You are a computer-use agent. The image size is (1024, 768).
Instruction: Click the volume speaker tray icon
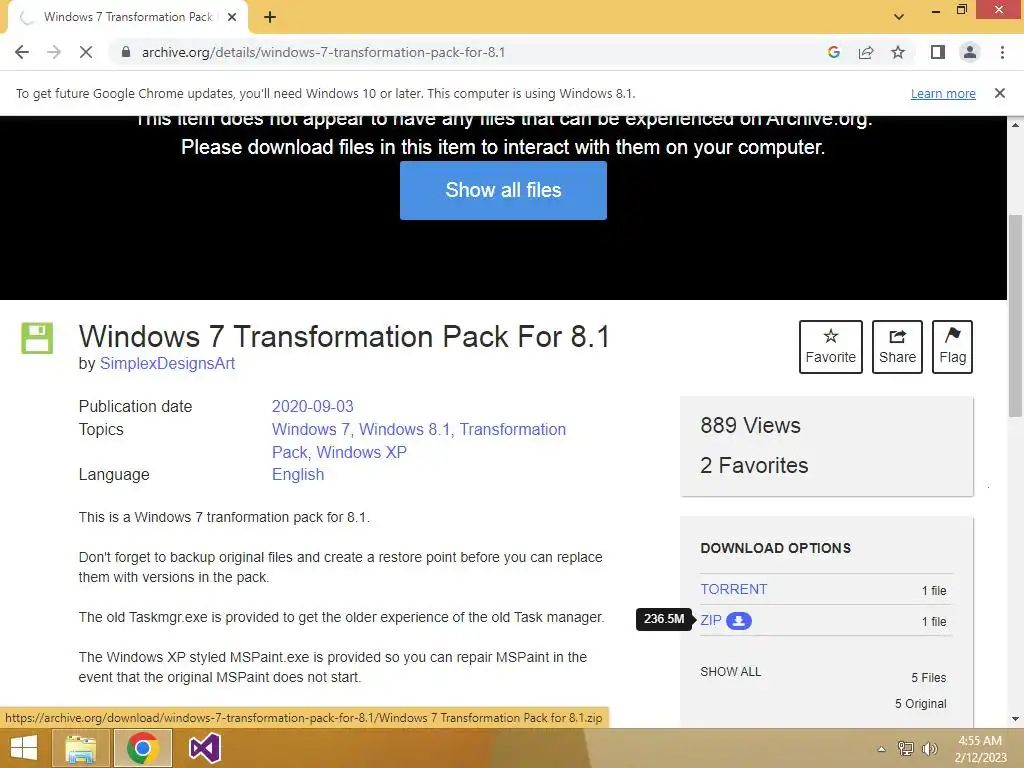coord(929,748)
